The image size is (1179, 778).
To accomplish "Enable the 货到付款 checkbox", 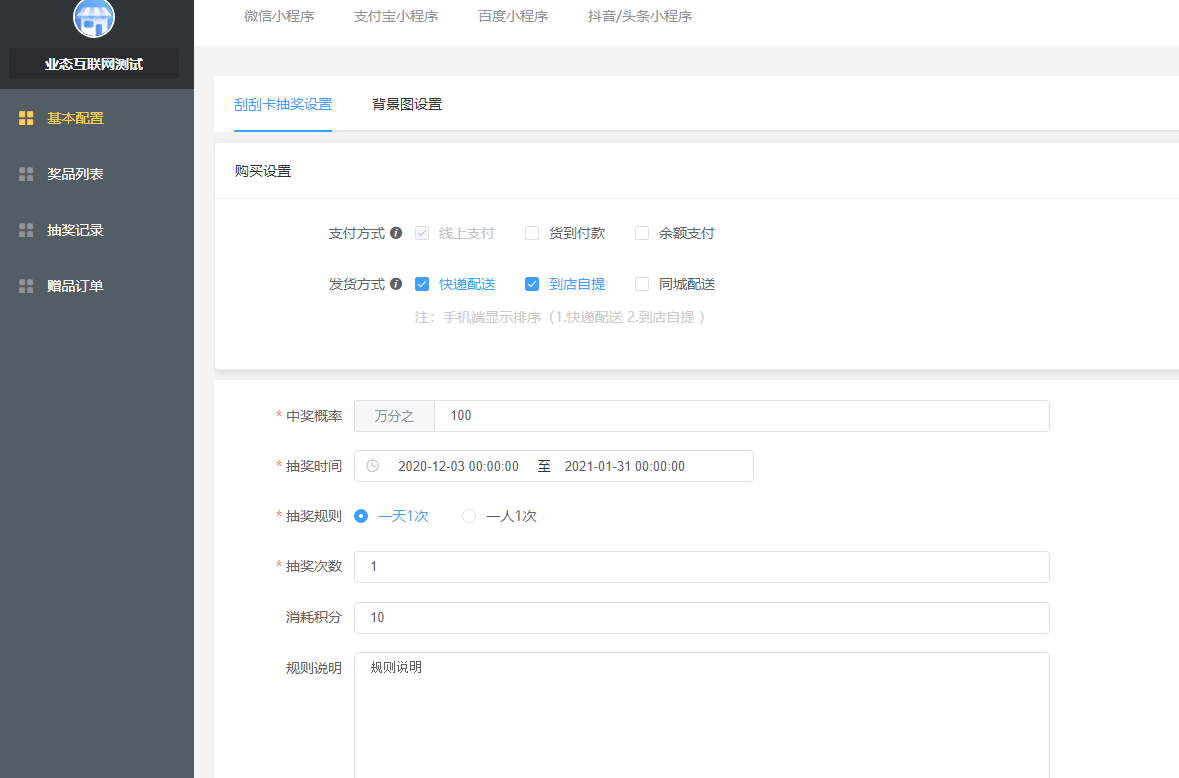I will pyautogui.click(x=532, y=233).
